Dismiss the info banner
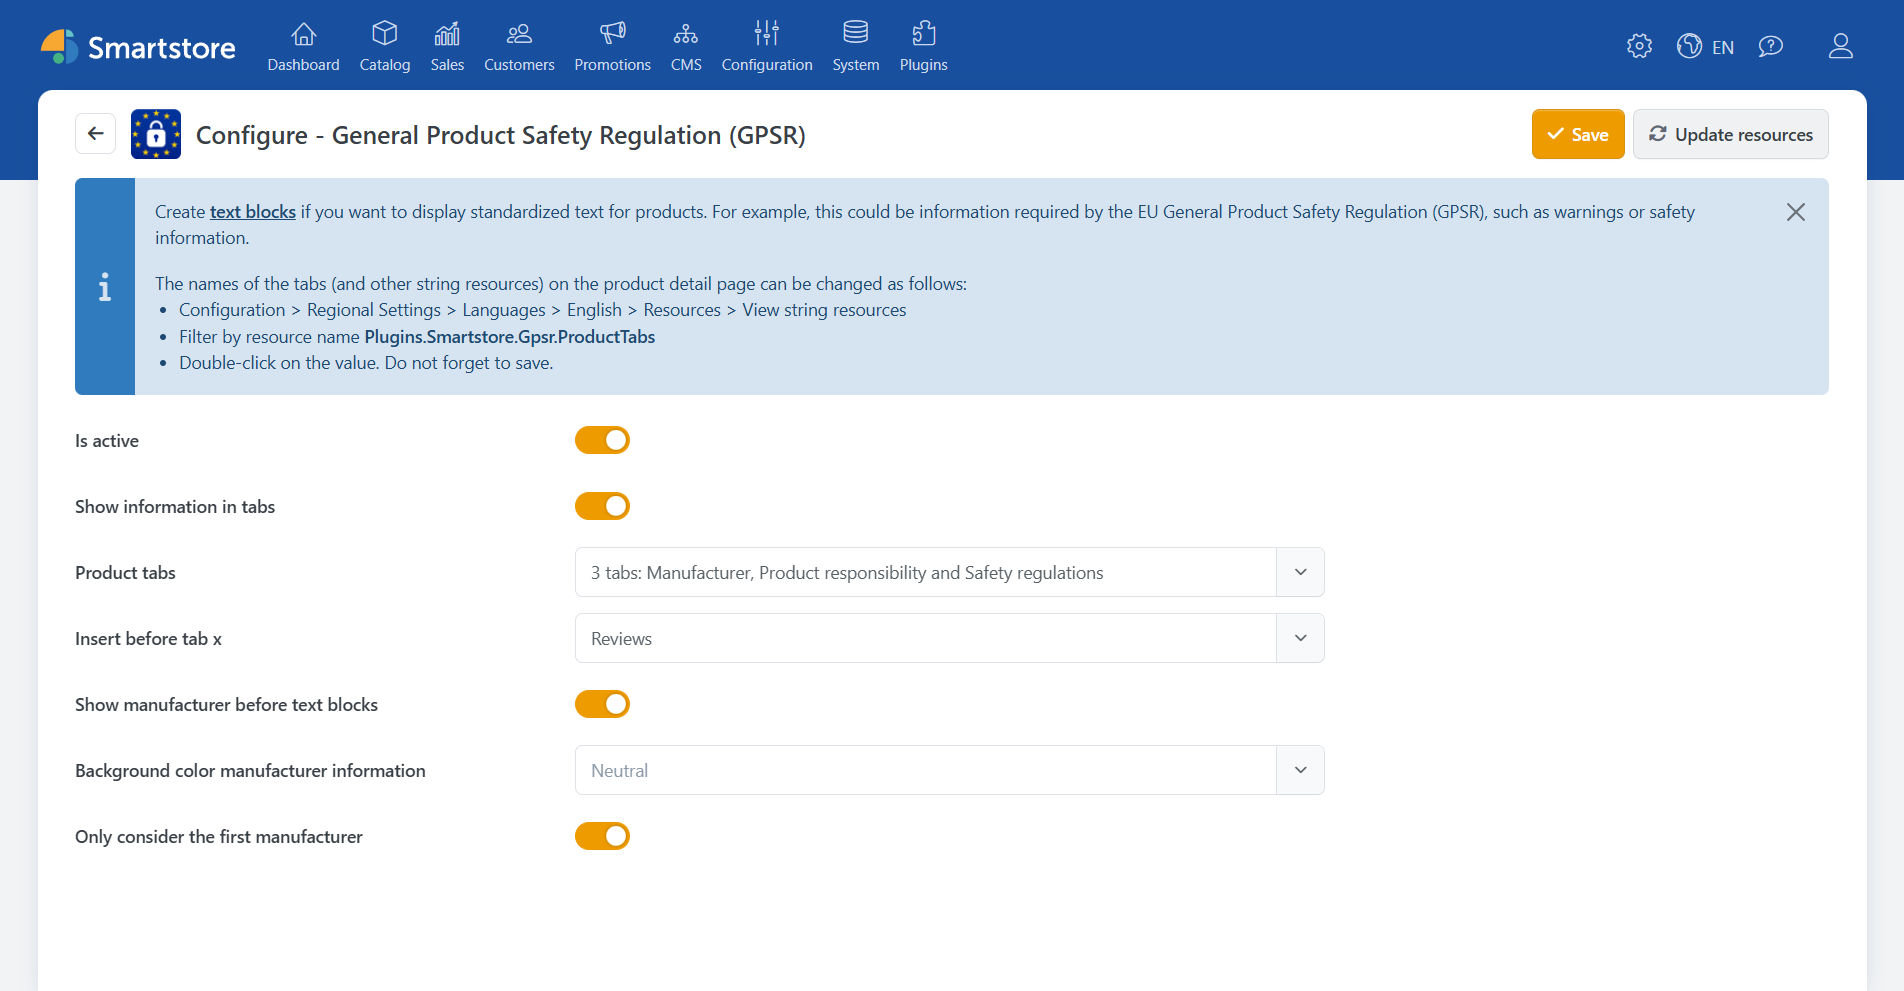The image size is (1904, 991). tap(1795, 212)
